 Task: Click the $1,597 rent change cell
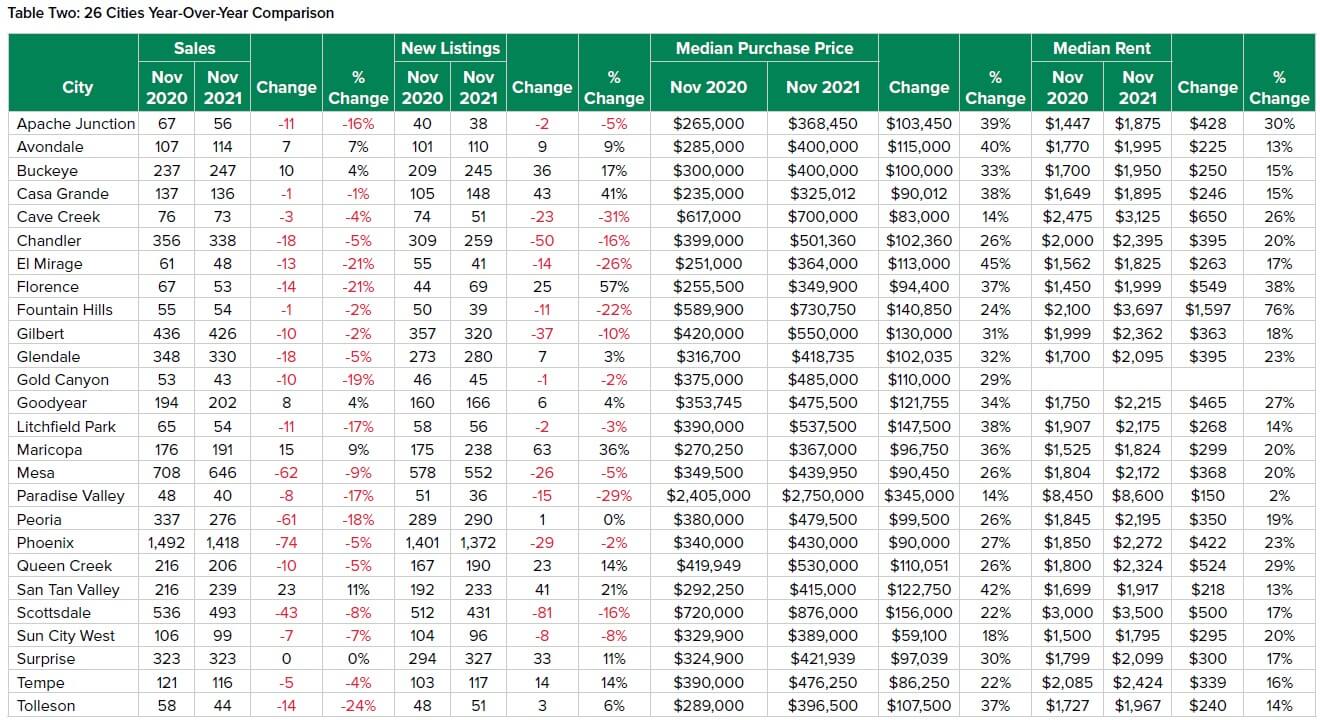tap(1207, 310)
